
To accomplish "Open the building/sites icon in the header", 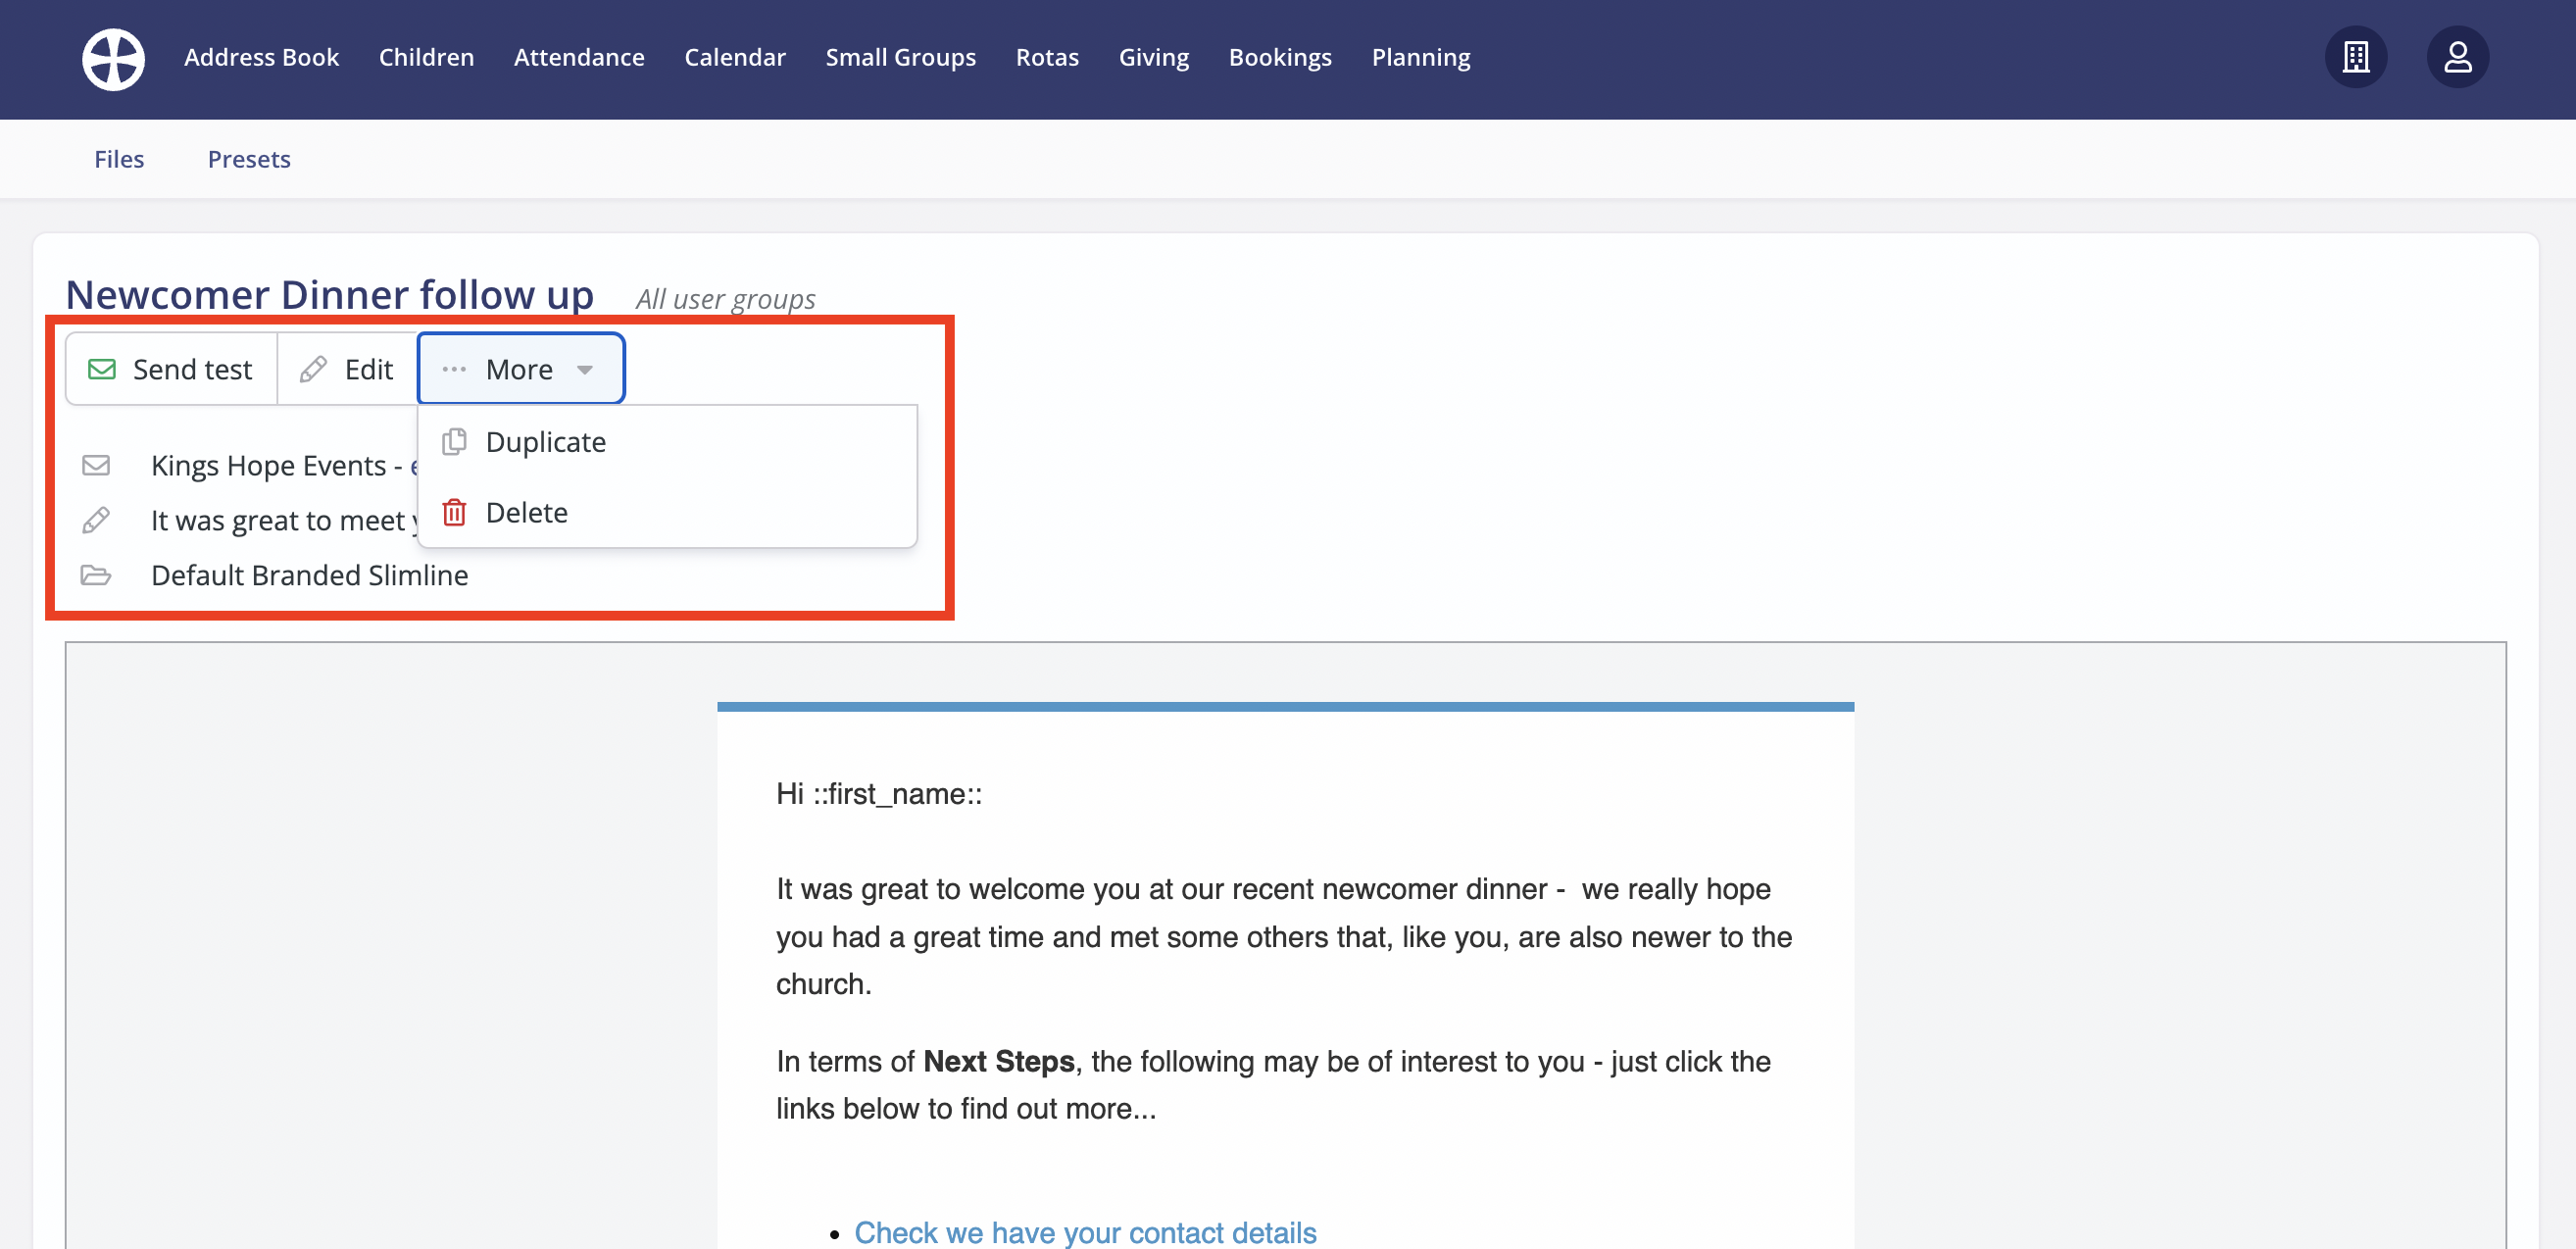I will pos(2355,57).
